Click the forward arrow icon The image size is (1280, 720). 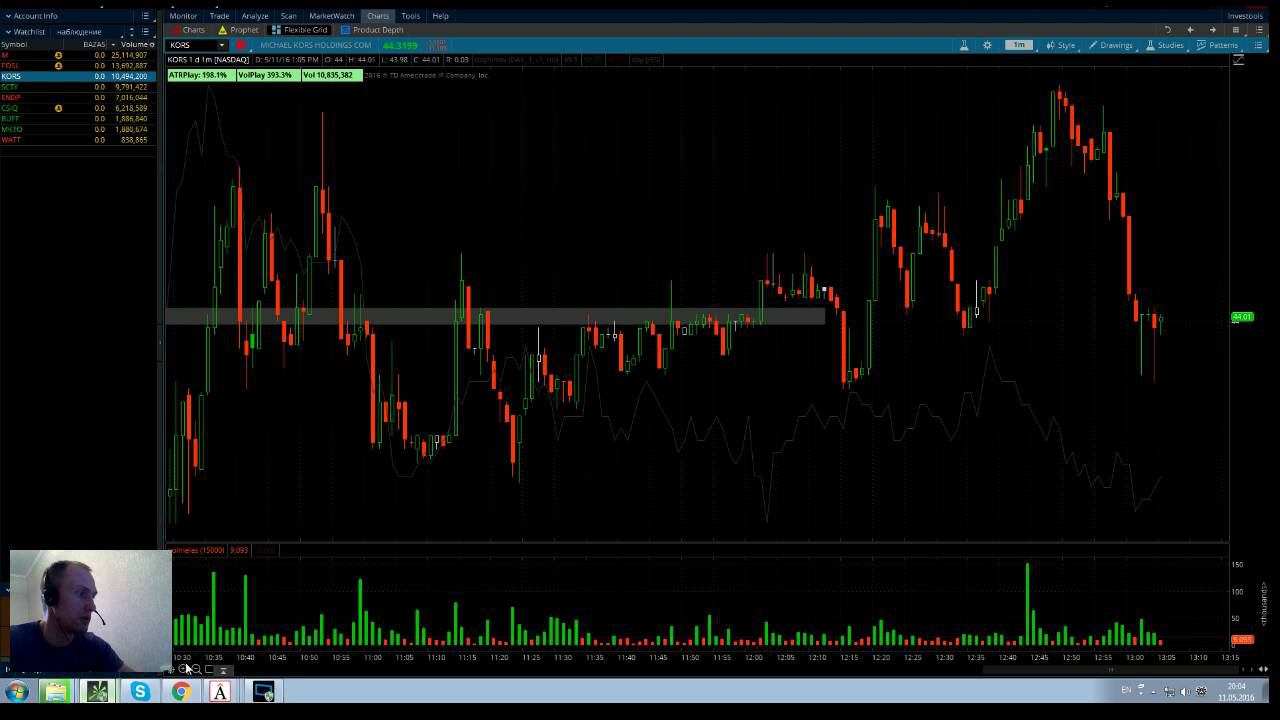tap(1212, 30)
